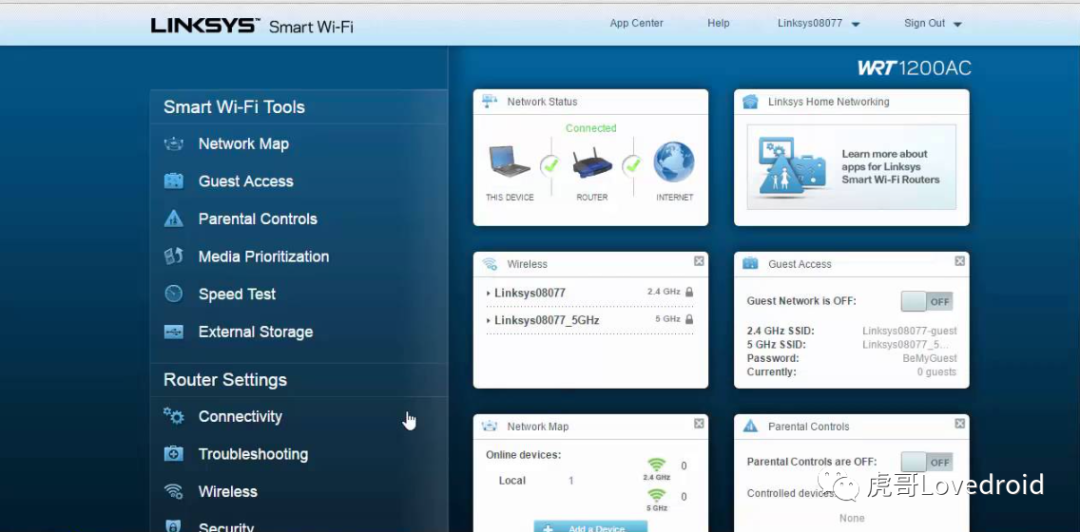This screenshot has width=1080, height=532.
Task: Click the 2.4 GHz wifi signal icon
Action: click(x=657, y=465)
